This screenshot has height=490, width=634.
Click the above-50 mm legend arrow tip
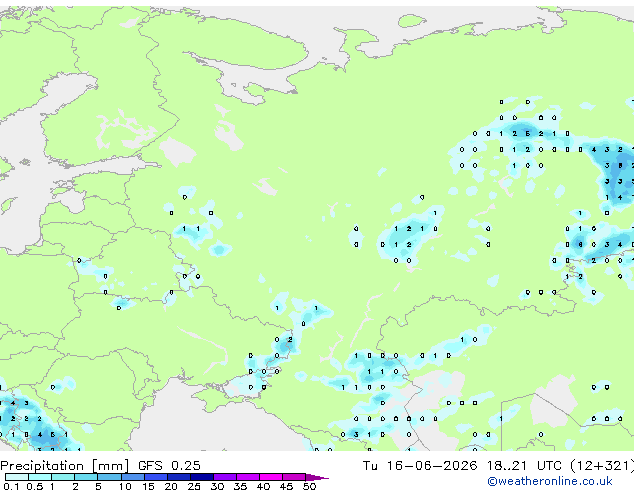point(317,477)
